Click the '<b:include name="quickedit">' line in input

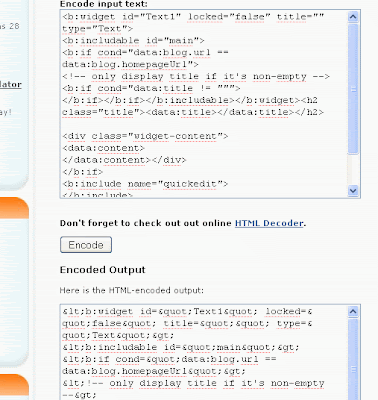145,184
